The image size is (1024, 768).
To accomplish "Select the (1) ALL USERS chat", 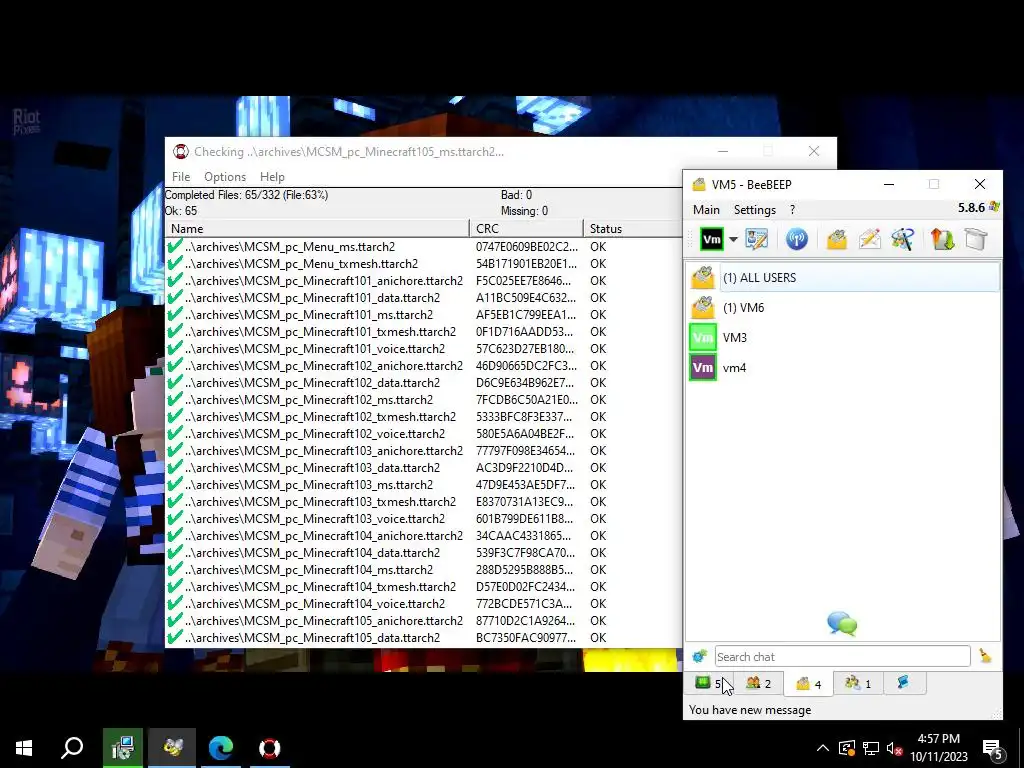I will coord(843,278).
